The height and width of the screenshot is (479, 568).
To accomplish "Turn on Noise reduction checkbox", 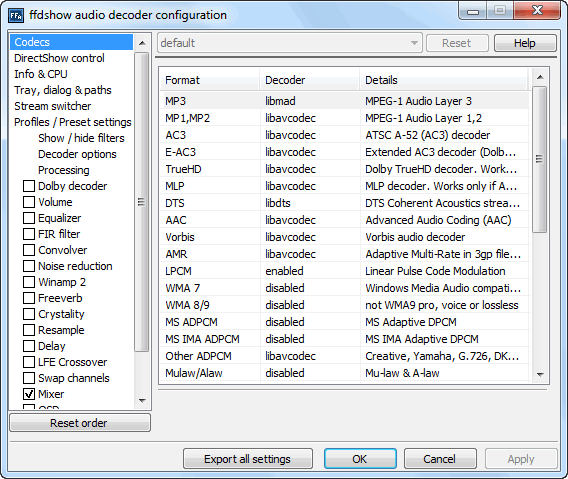I will [x=29, y=266].
